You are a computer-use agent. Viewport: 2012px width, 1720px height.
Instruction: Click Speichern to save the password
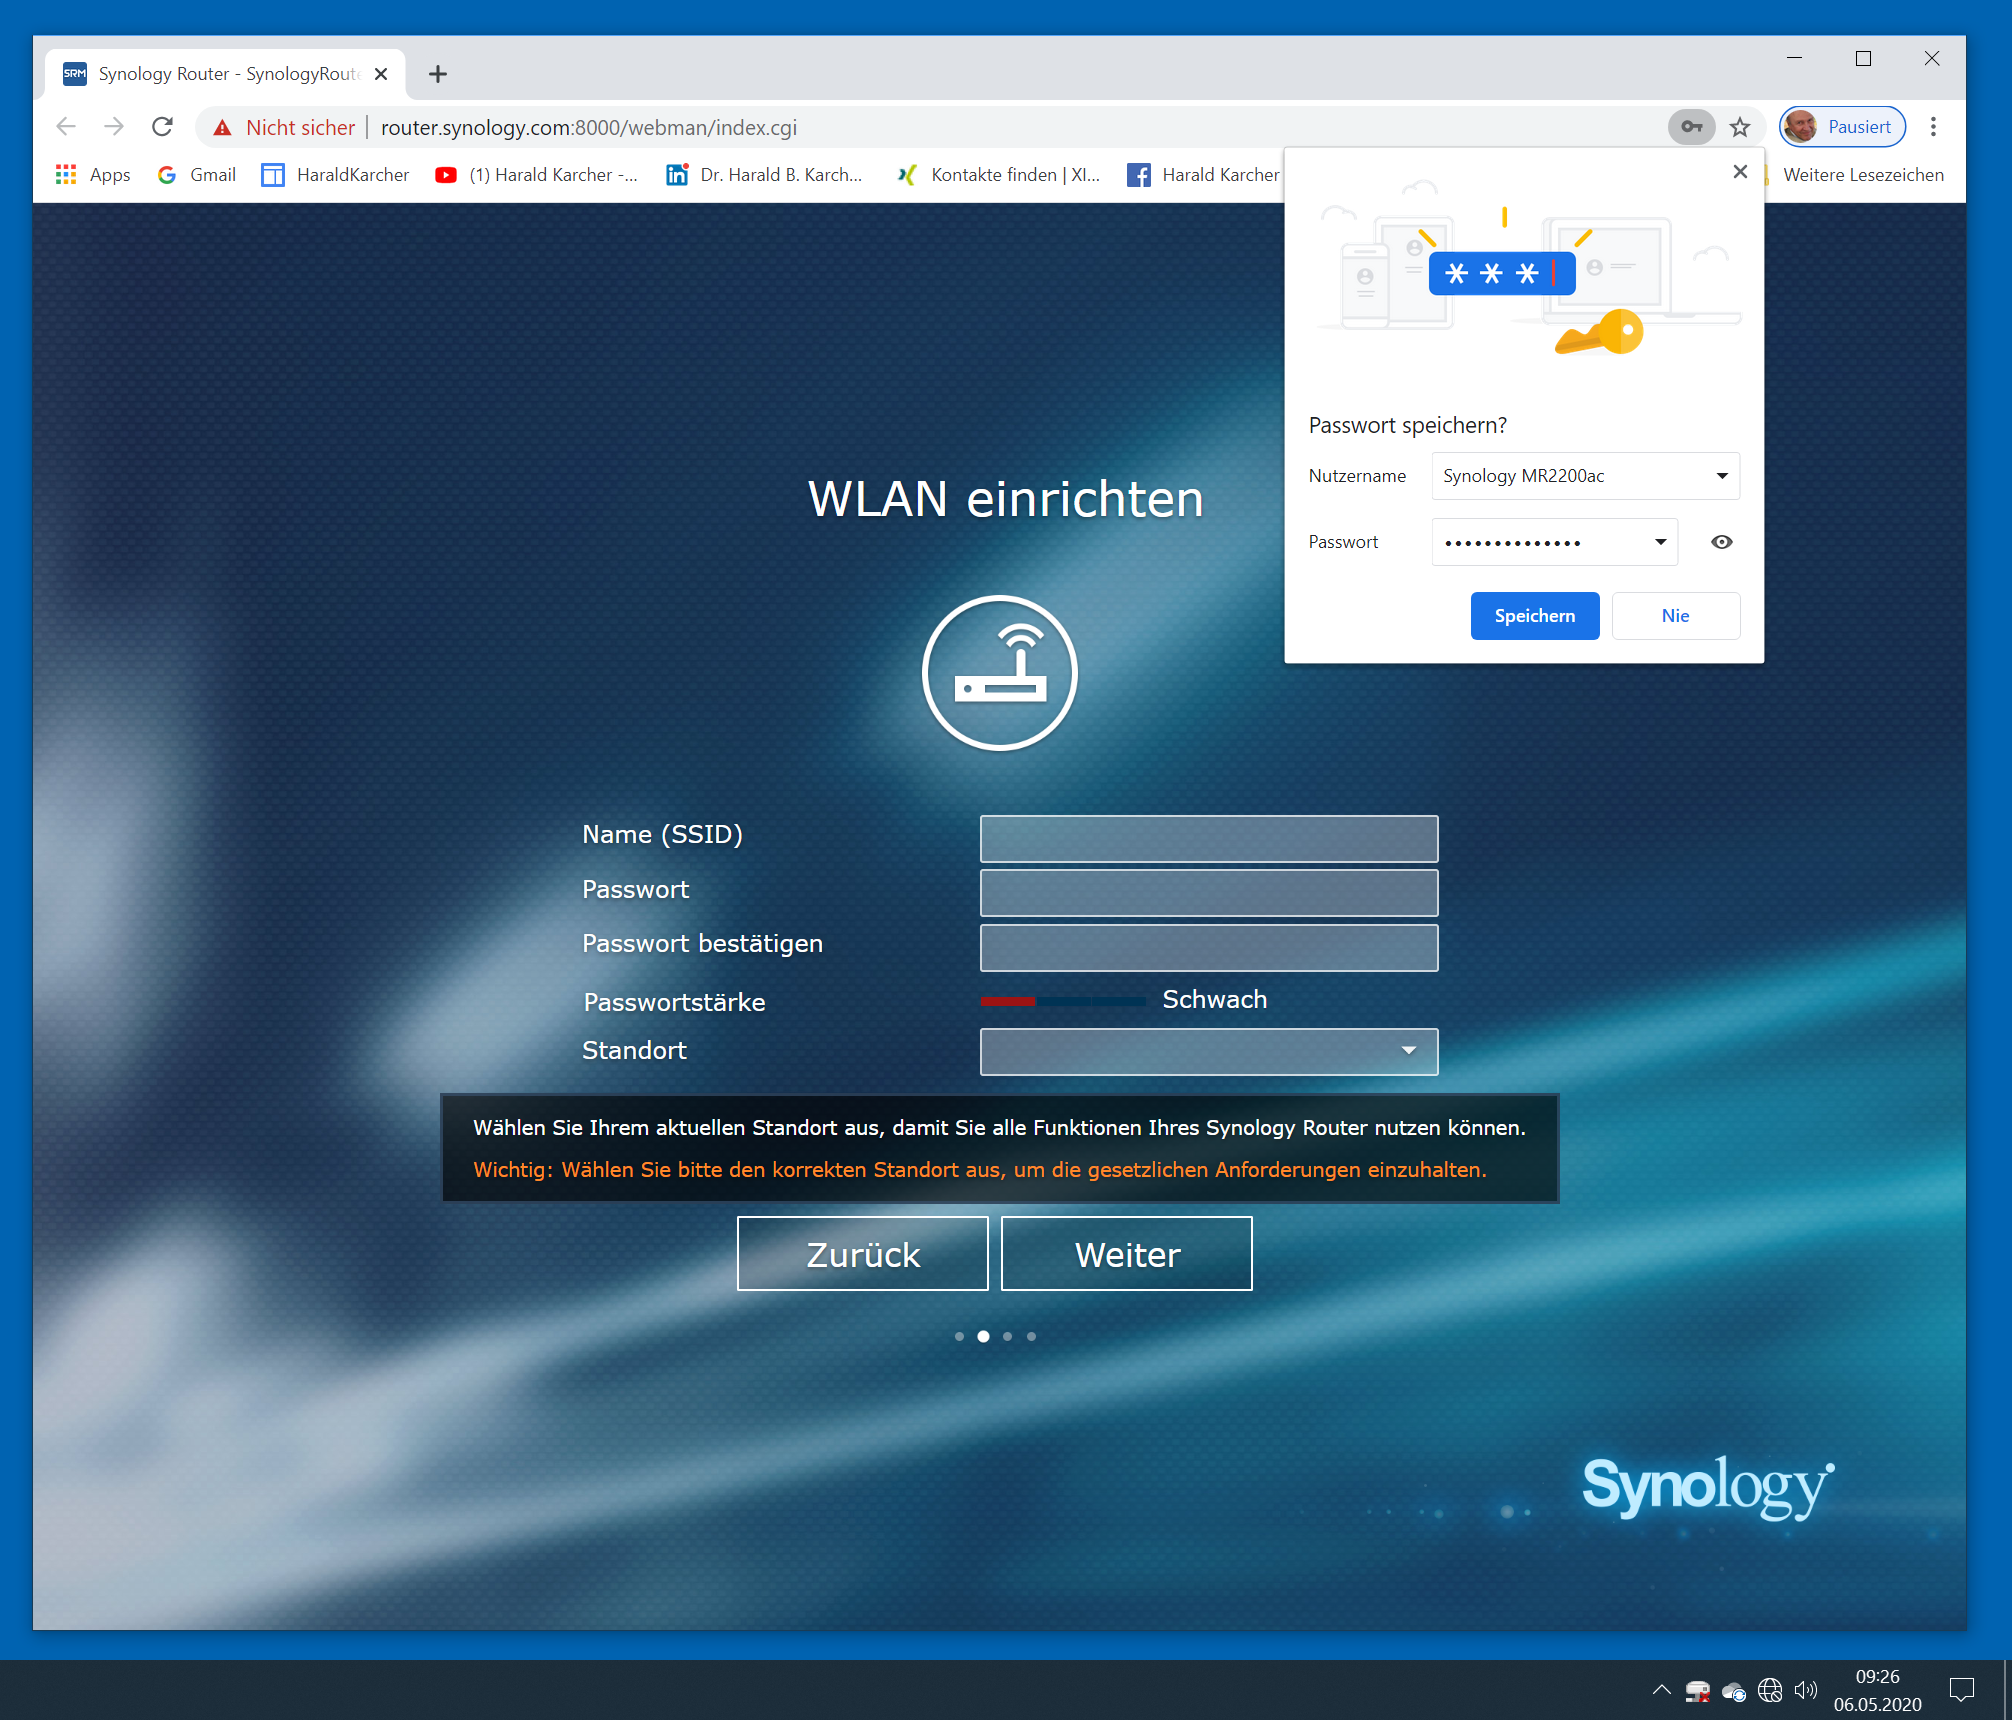point(1534,616)
